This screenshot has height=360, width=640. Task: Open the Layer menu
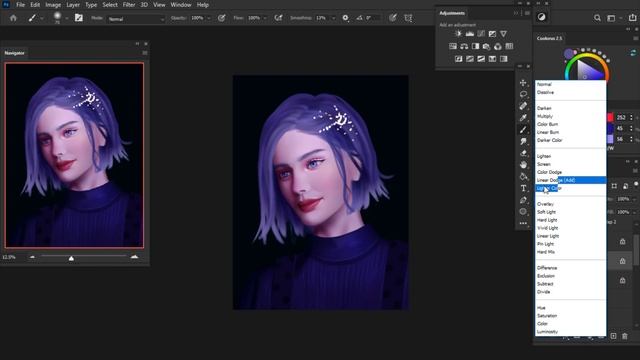tap(73, 5)
